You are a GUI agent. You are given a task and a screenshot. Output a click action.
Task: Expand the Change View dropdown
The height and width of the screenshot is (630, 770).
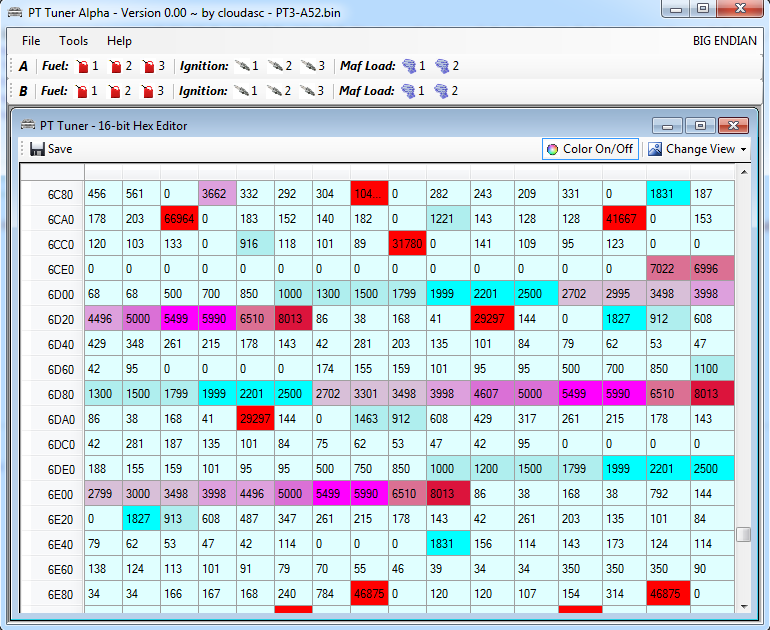[x=697, y=149]
